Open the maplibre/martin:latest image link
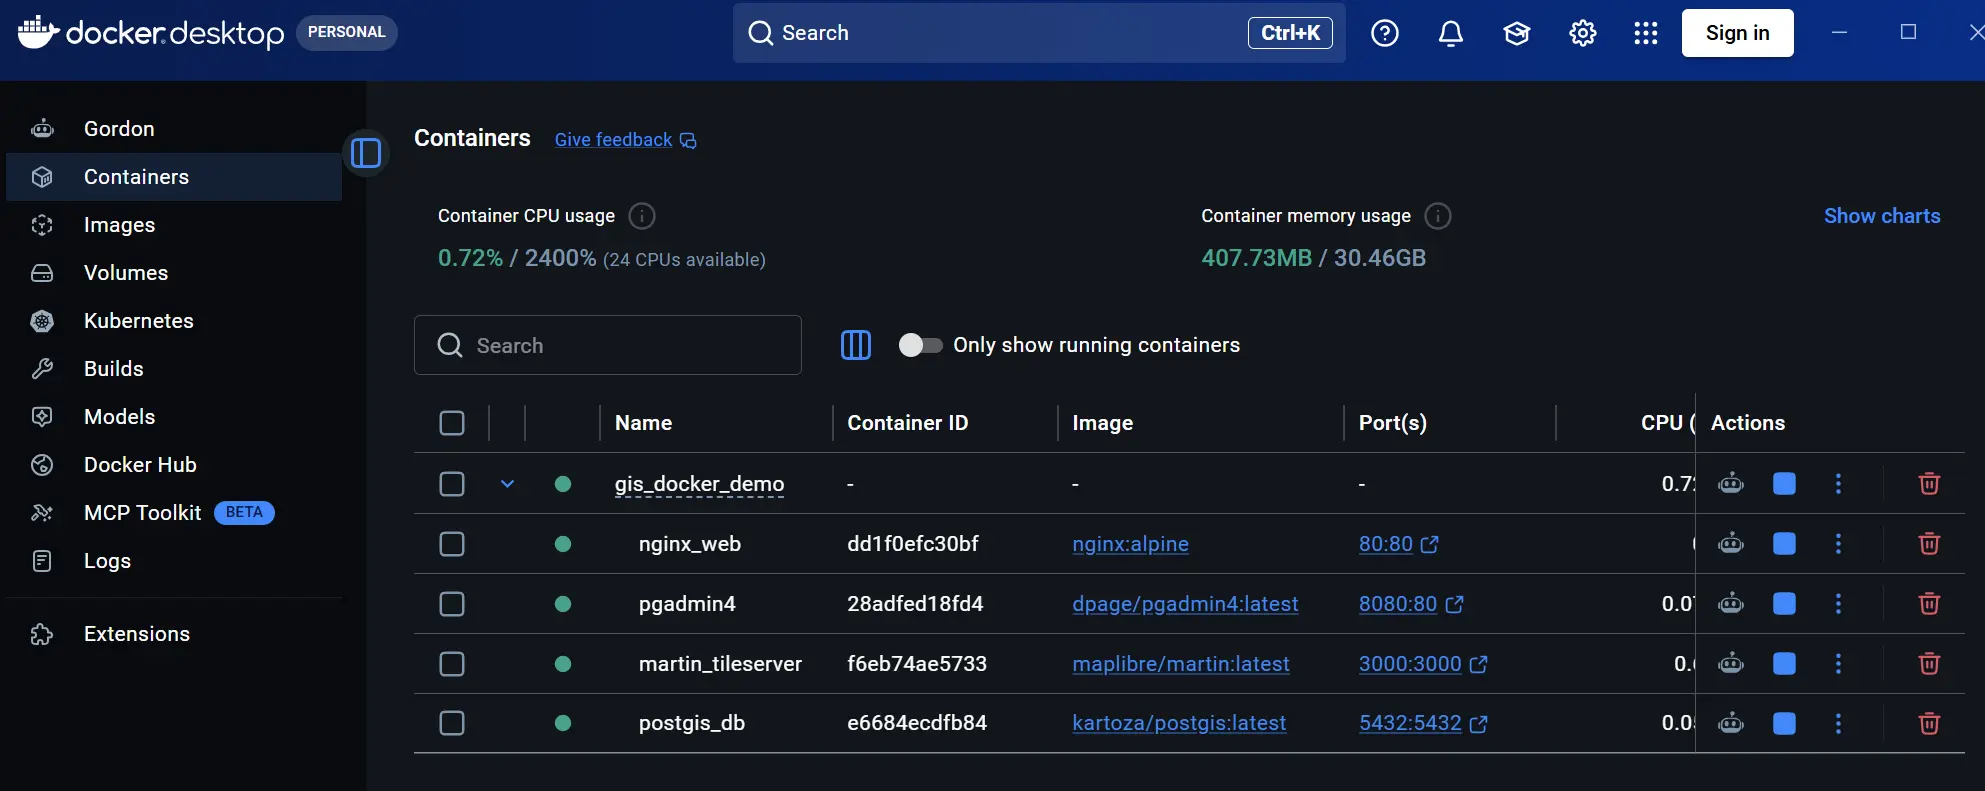Image resolution: width=1985 pixels, height=791 pixels. (x=1181, y=664)
